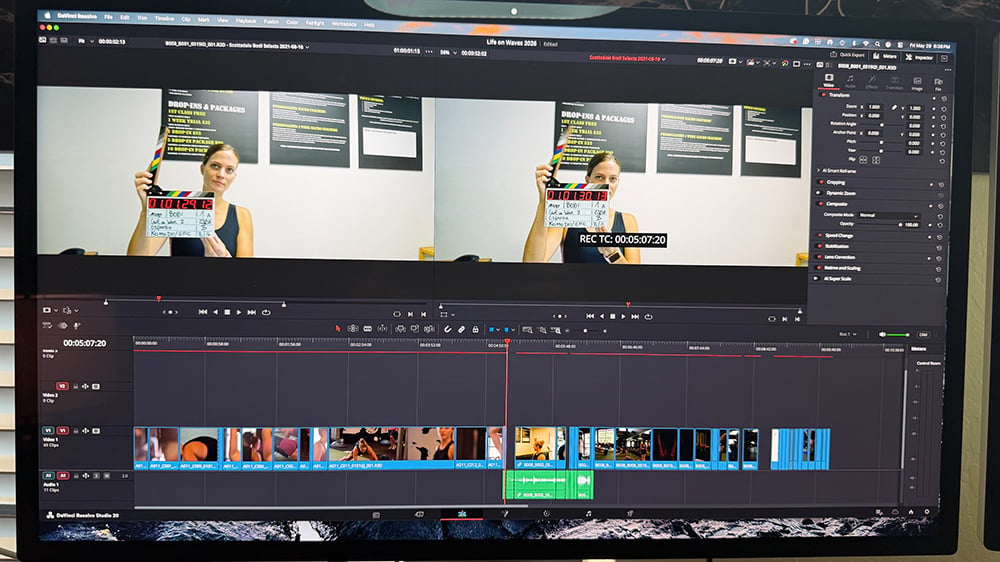1000x562 pixels.
Task: Open the Workspace menu
Action: (344, 24)
